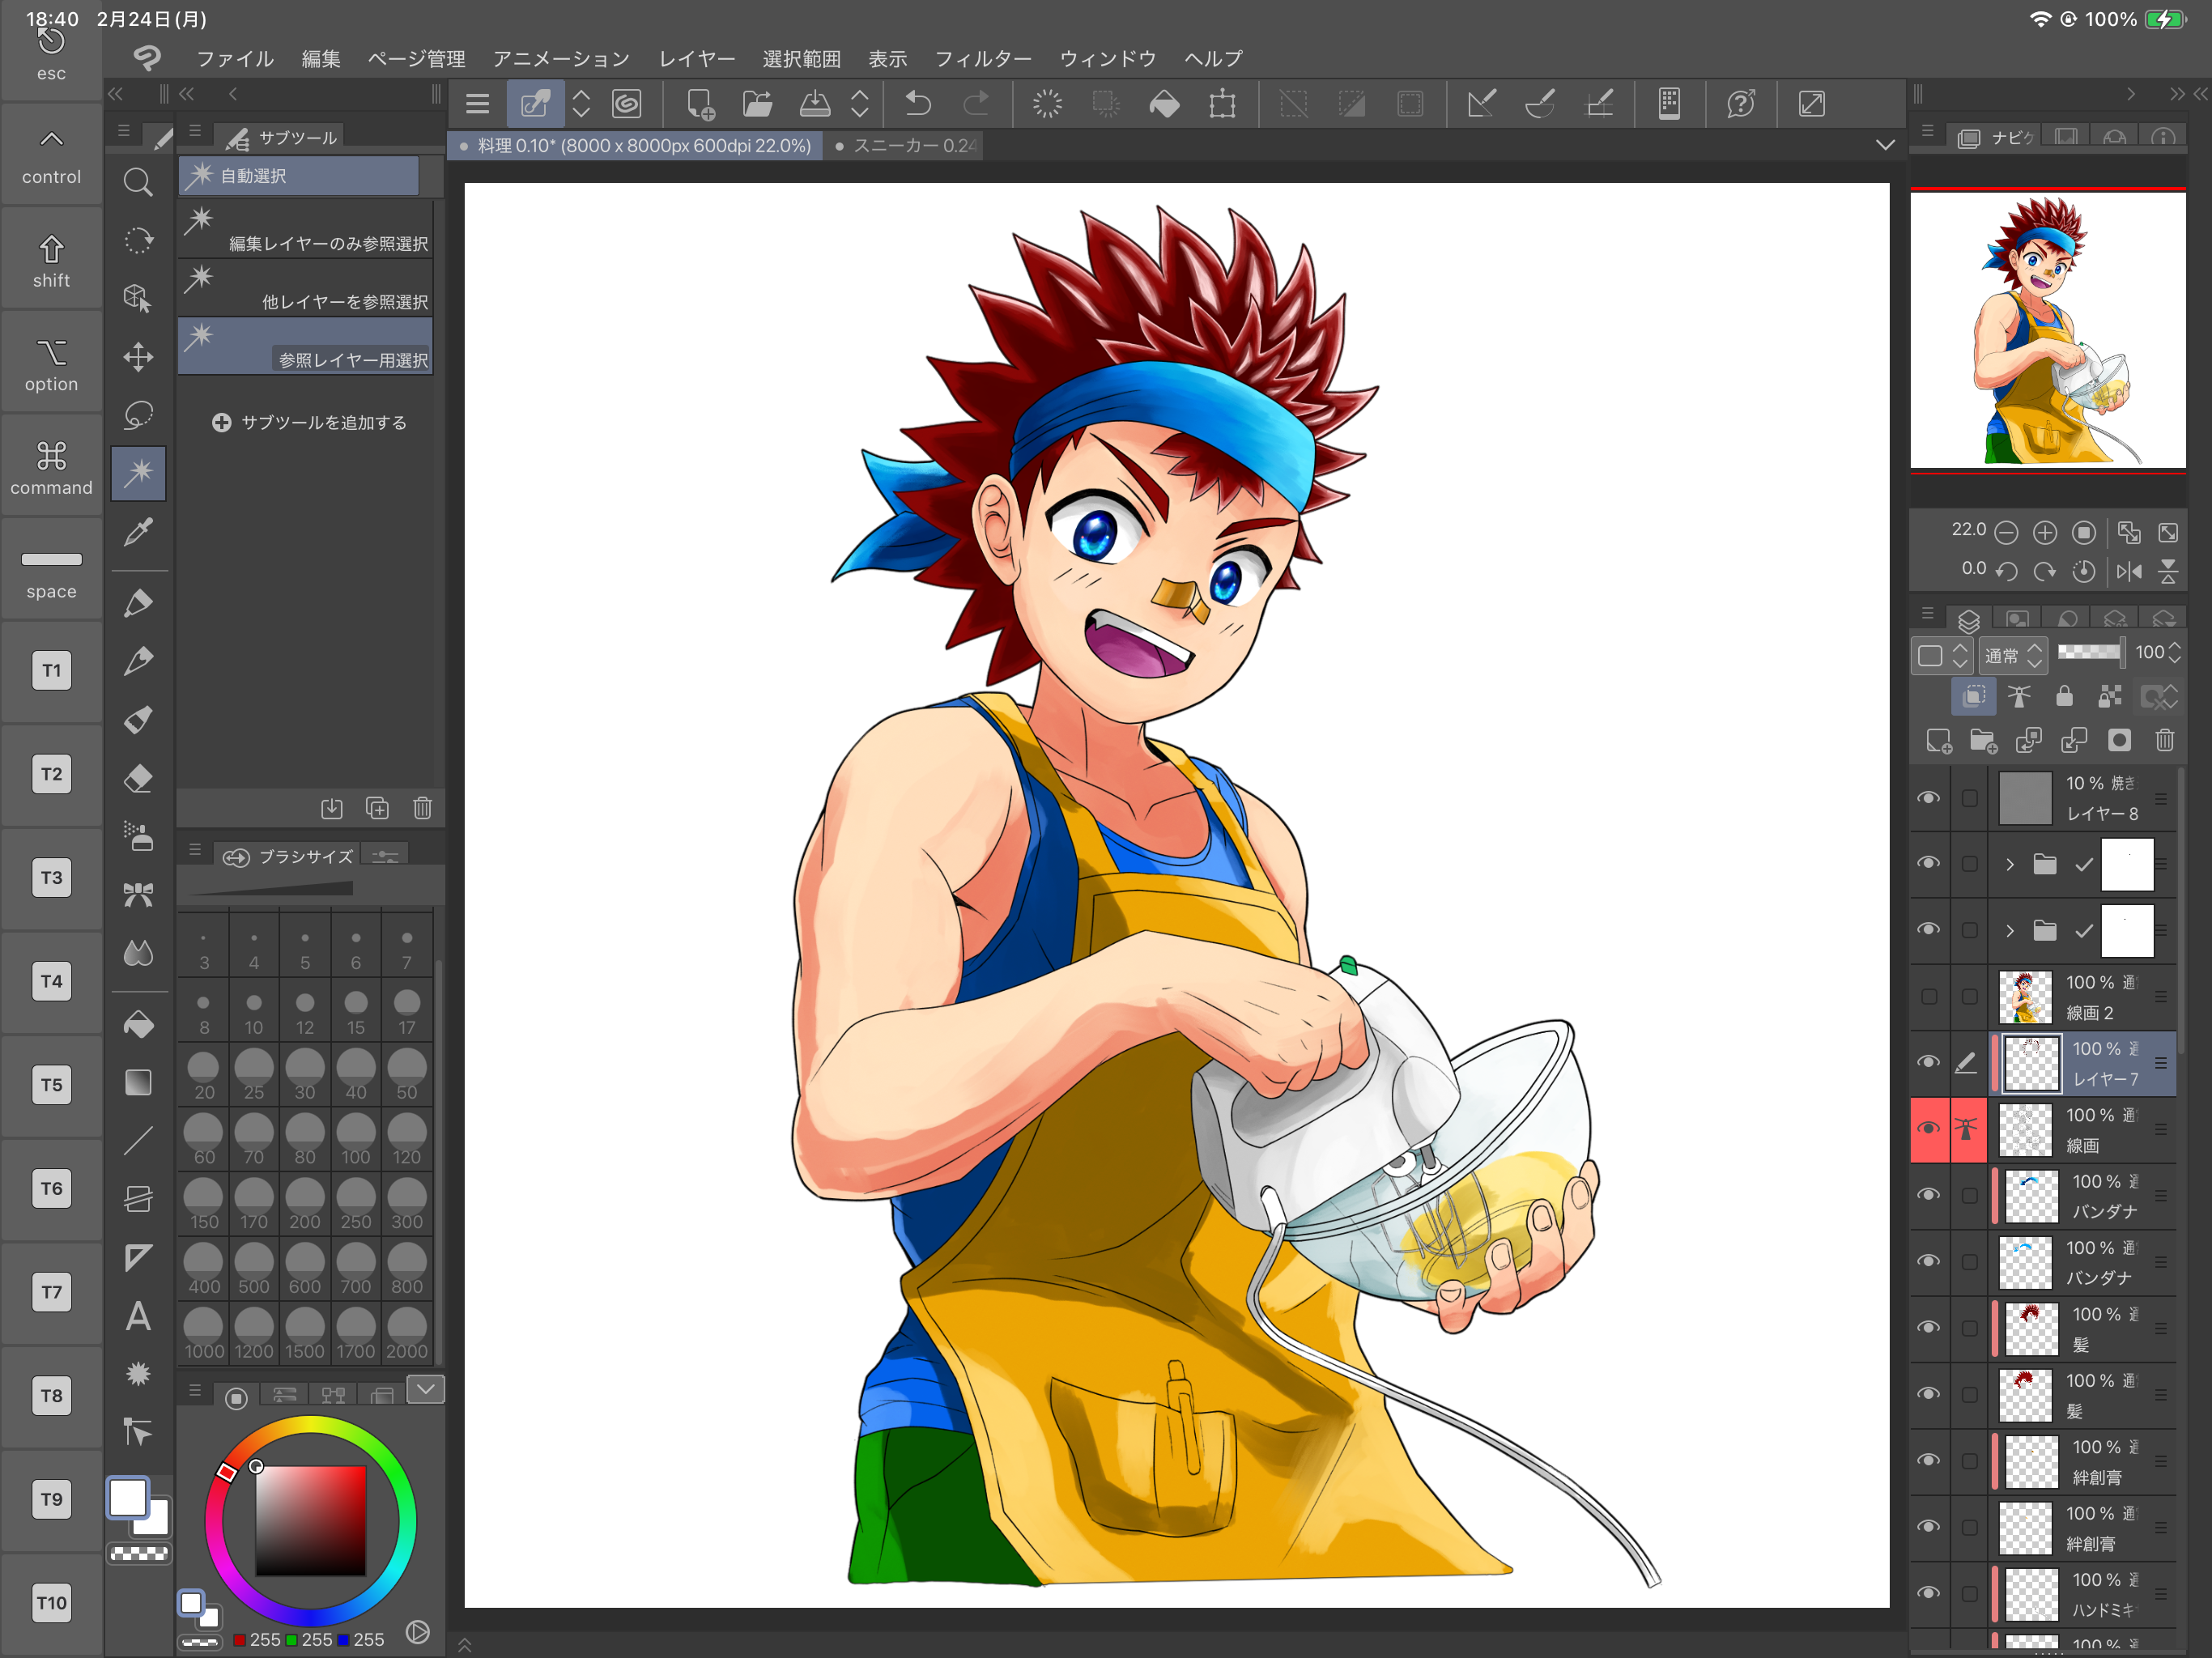Open the フィルター menu

click(x=983, y=59)
